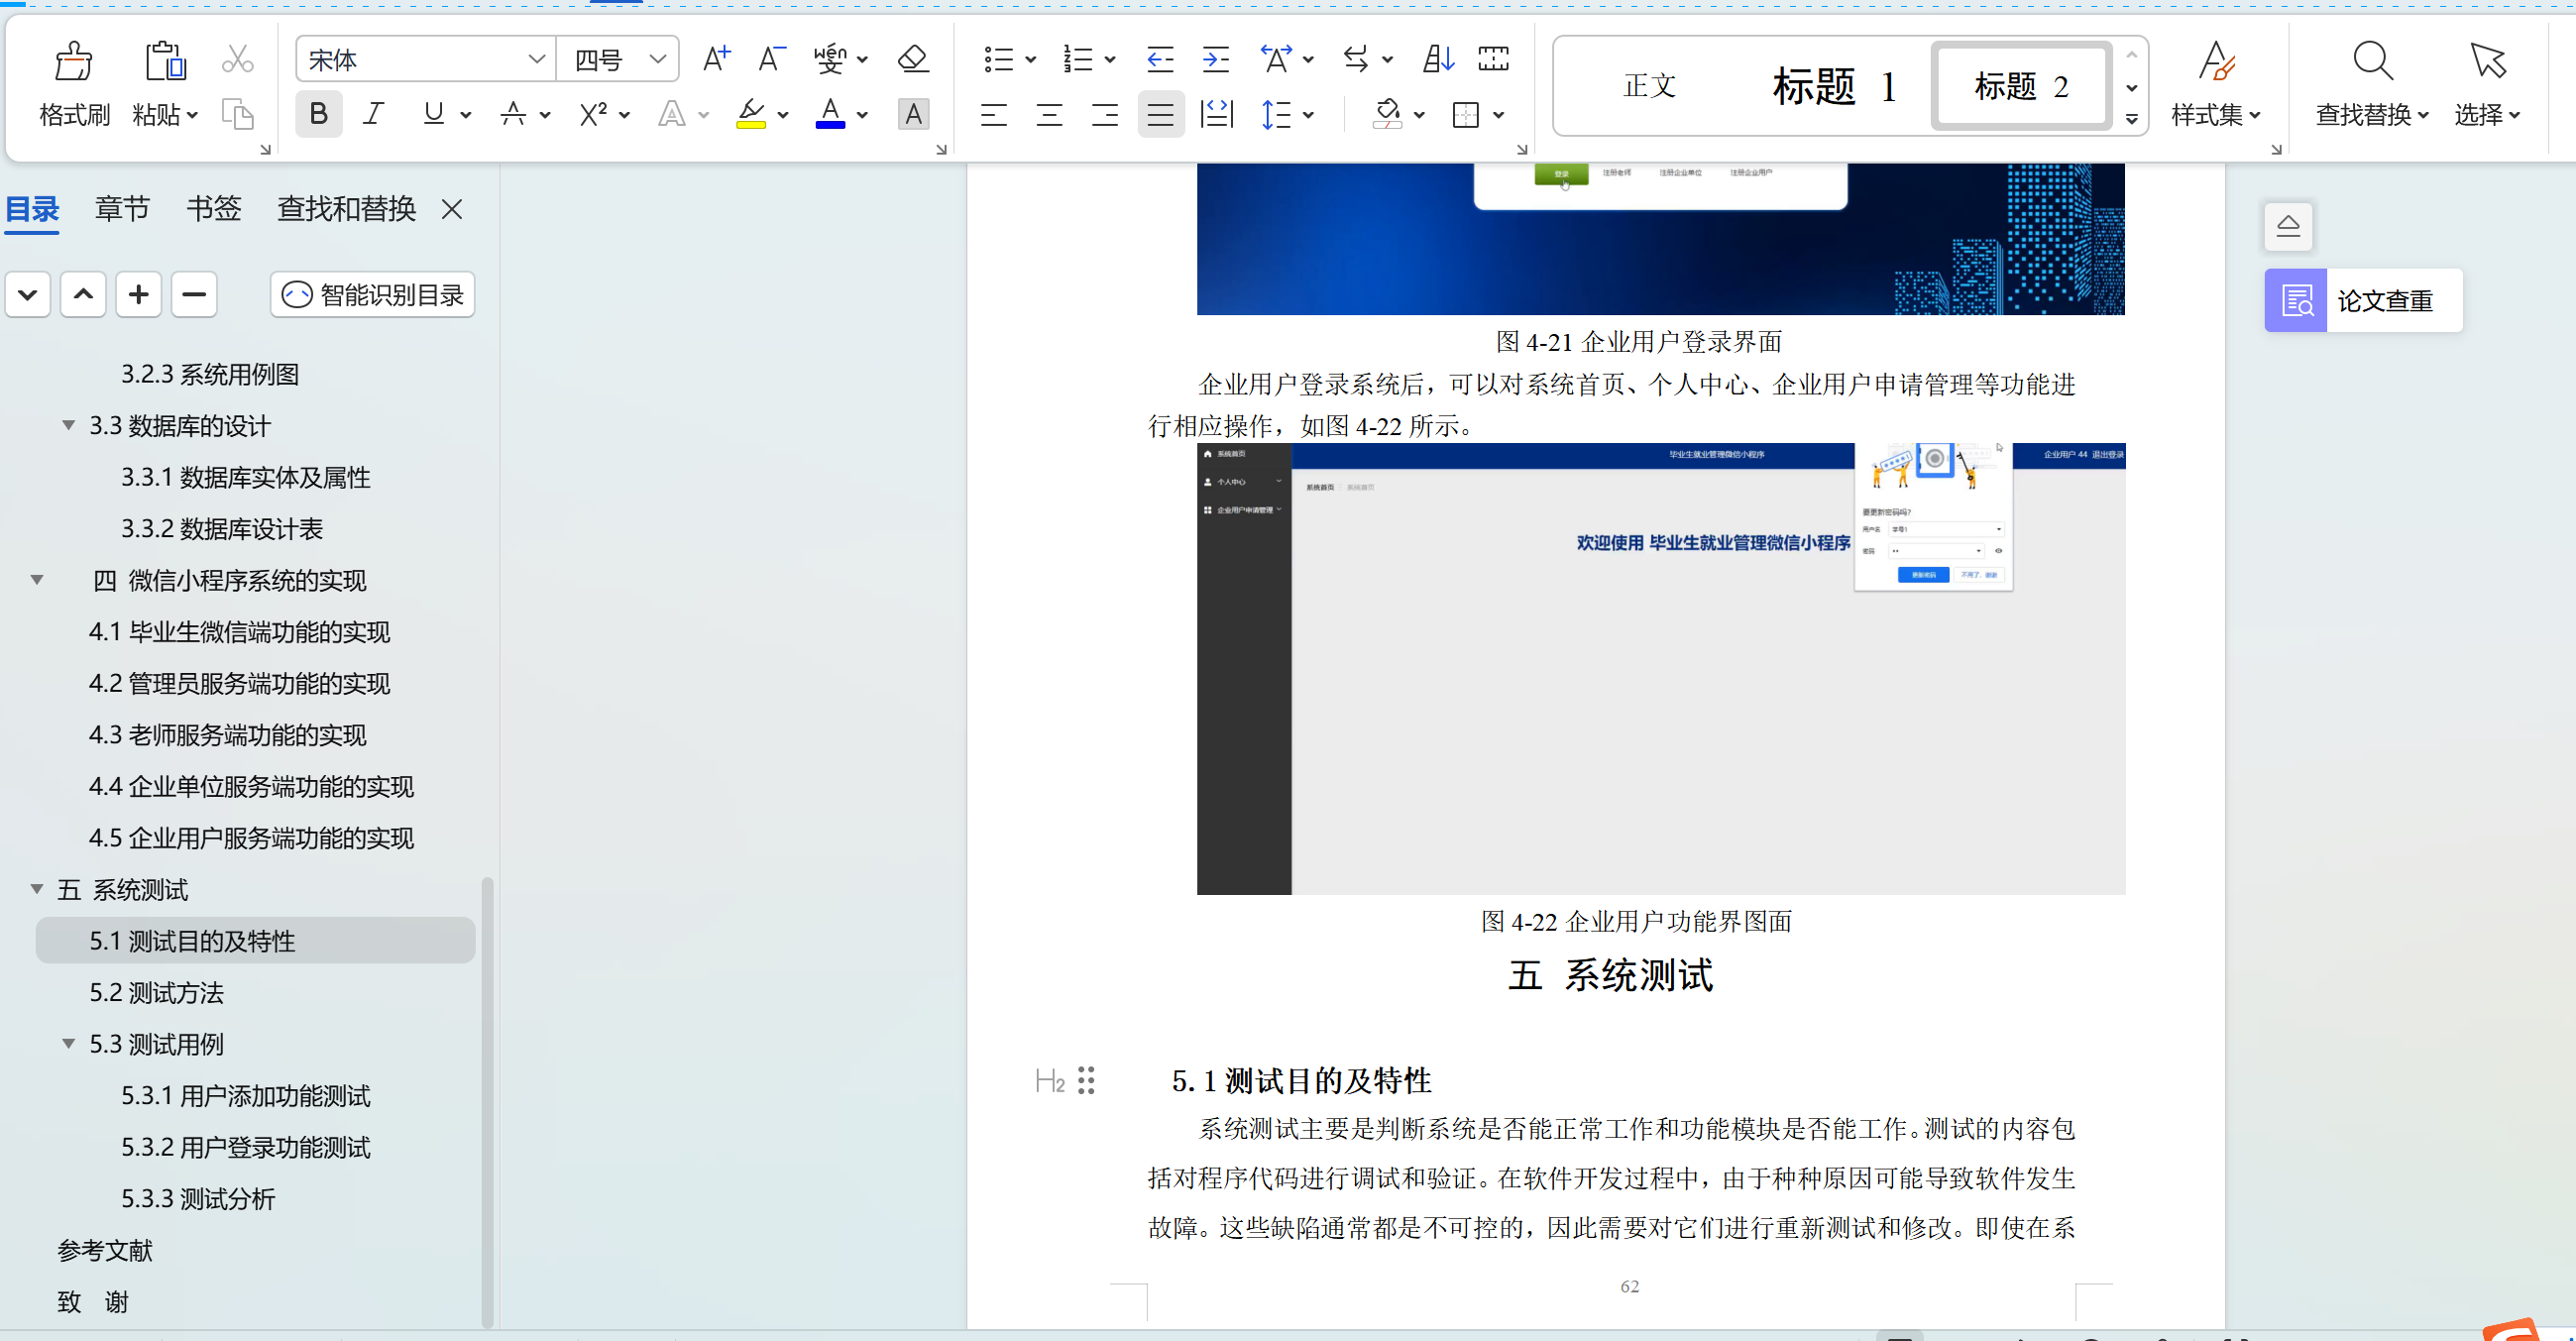Click the clear formatting eraser icon
The width and height of the screenshot is (2576, 1341).
click(x=912, y=59)
